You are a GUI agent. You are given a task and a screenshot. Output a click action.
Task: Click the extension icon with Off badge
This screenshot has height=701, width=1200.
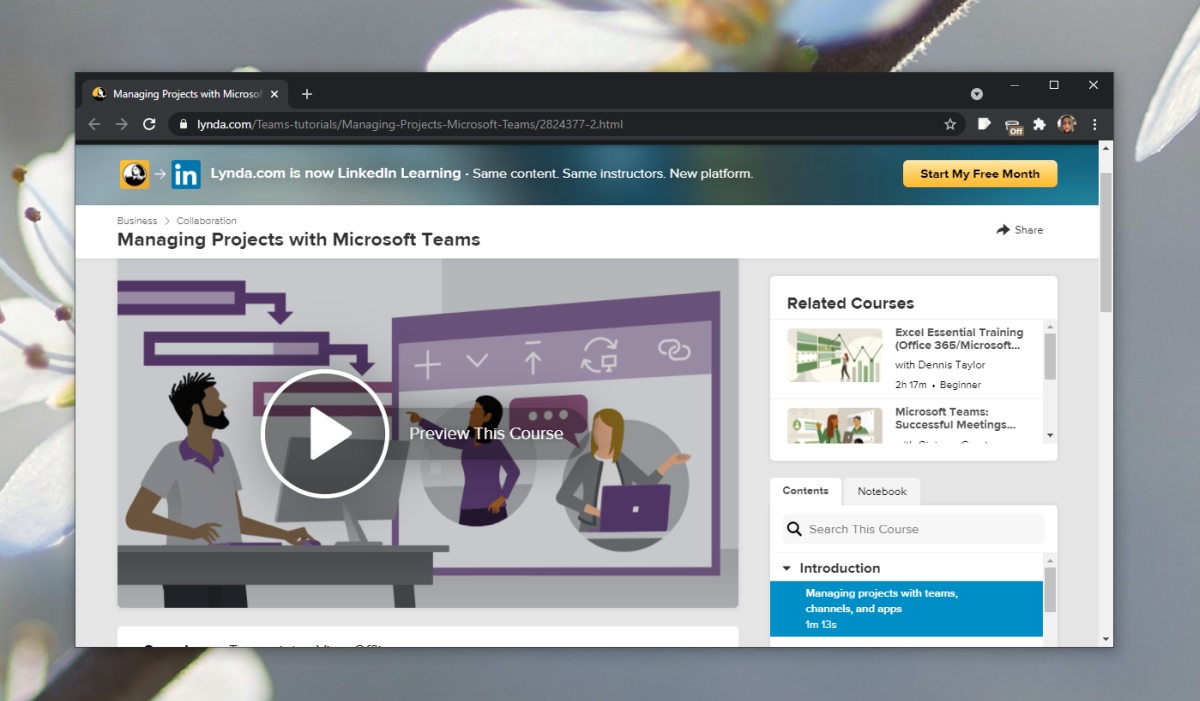click(x=1014, y=125)
